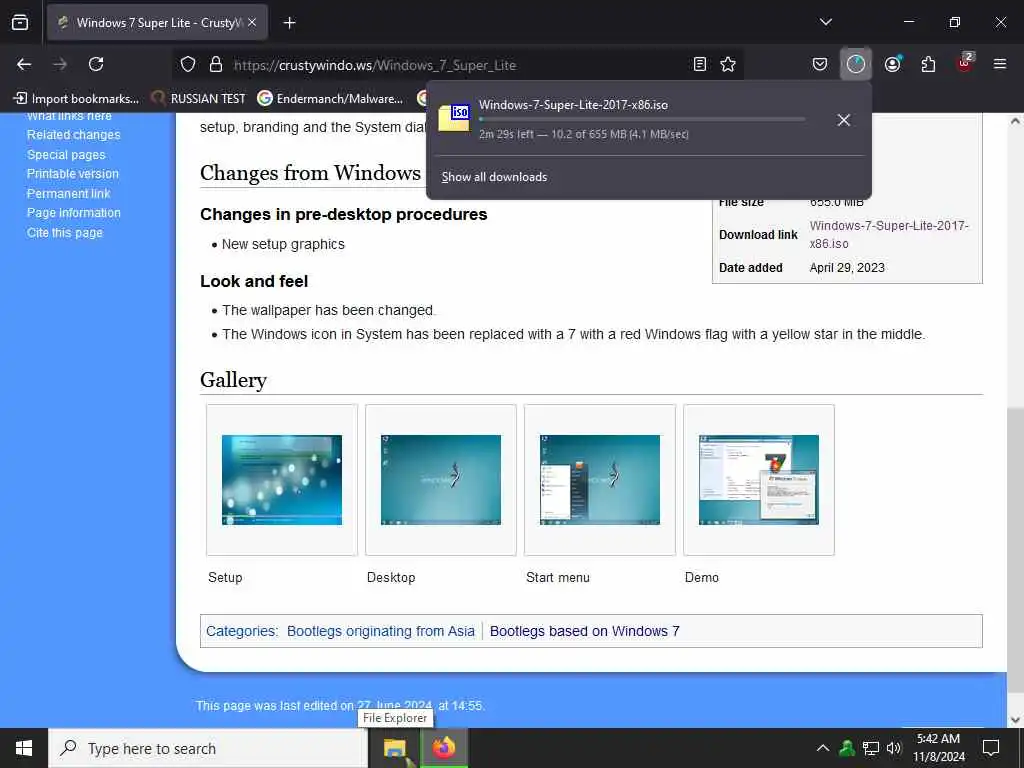
Task: Open the Setup gallery thumbnail
Action: 282,480
